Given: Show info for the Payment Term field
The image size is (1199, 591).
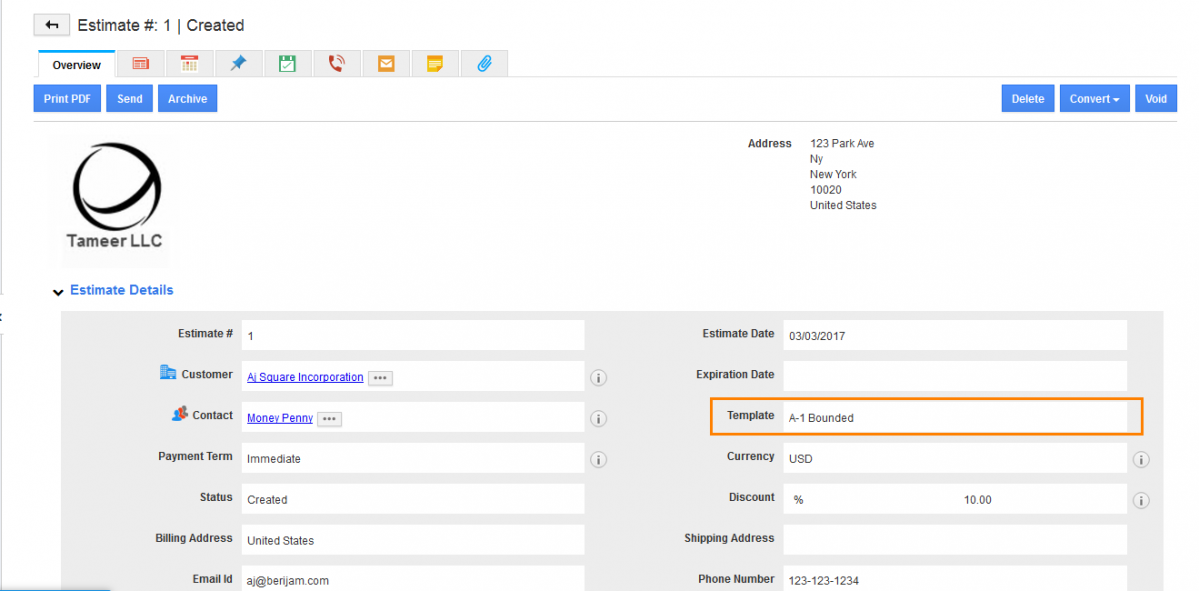Looking at the screenshot, I should tap(599, 460).
